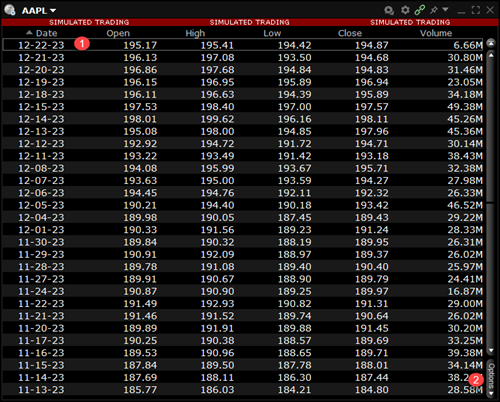This screenshot has height=402, width=500.
Task: Click Open value 187.84 on 11-15-23
Action: (140, 366)
